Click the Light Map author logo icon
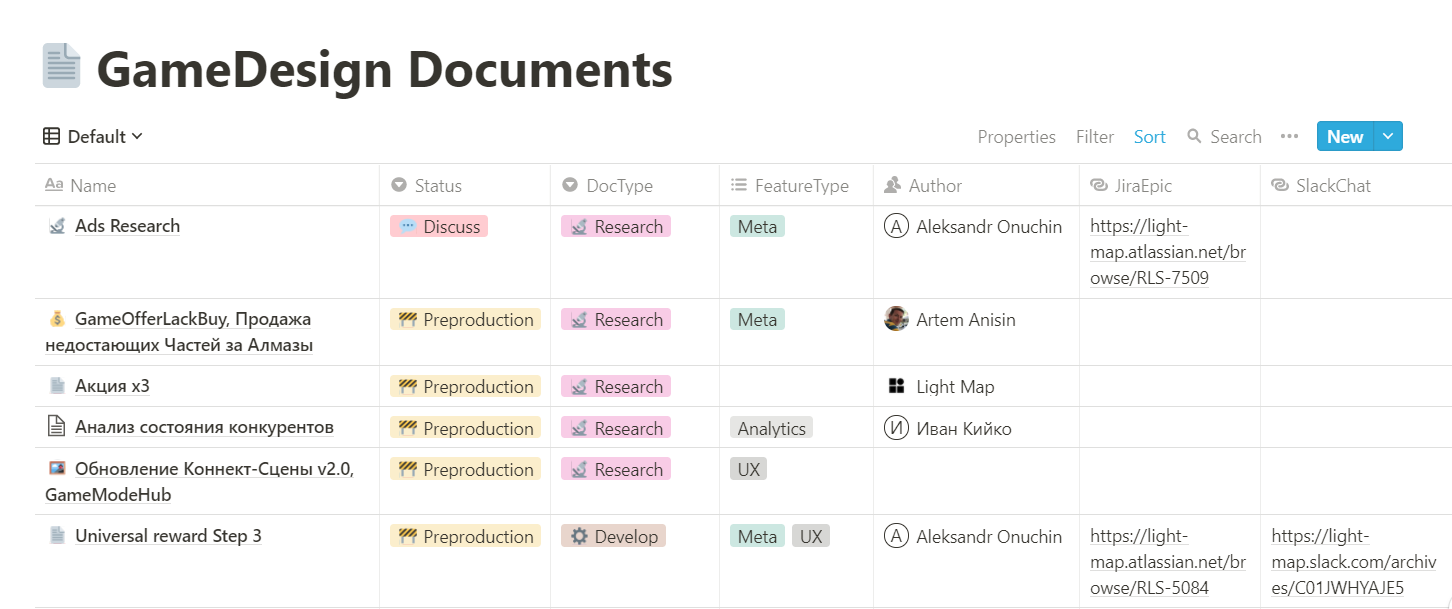This screenshot has width=1452, height=609. (x=895, y=386)
